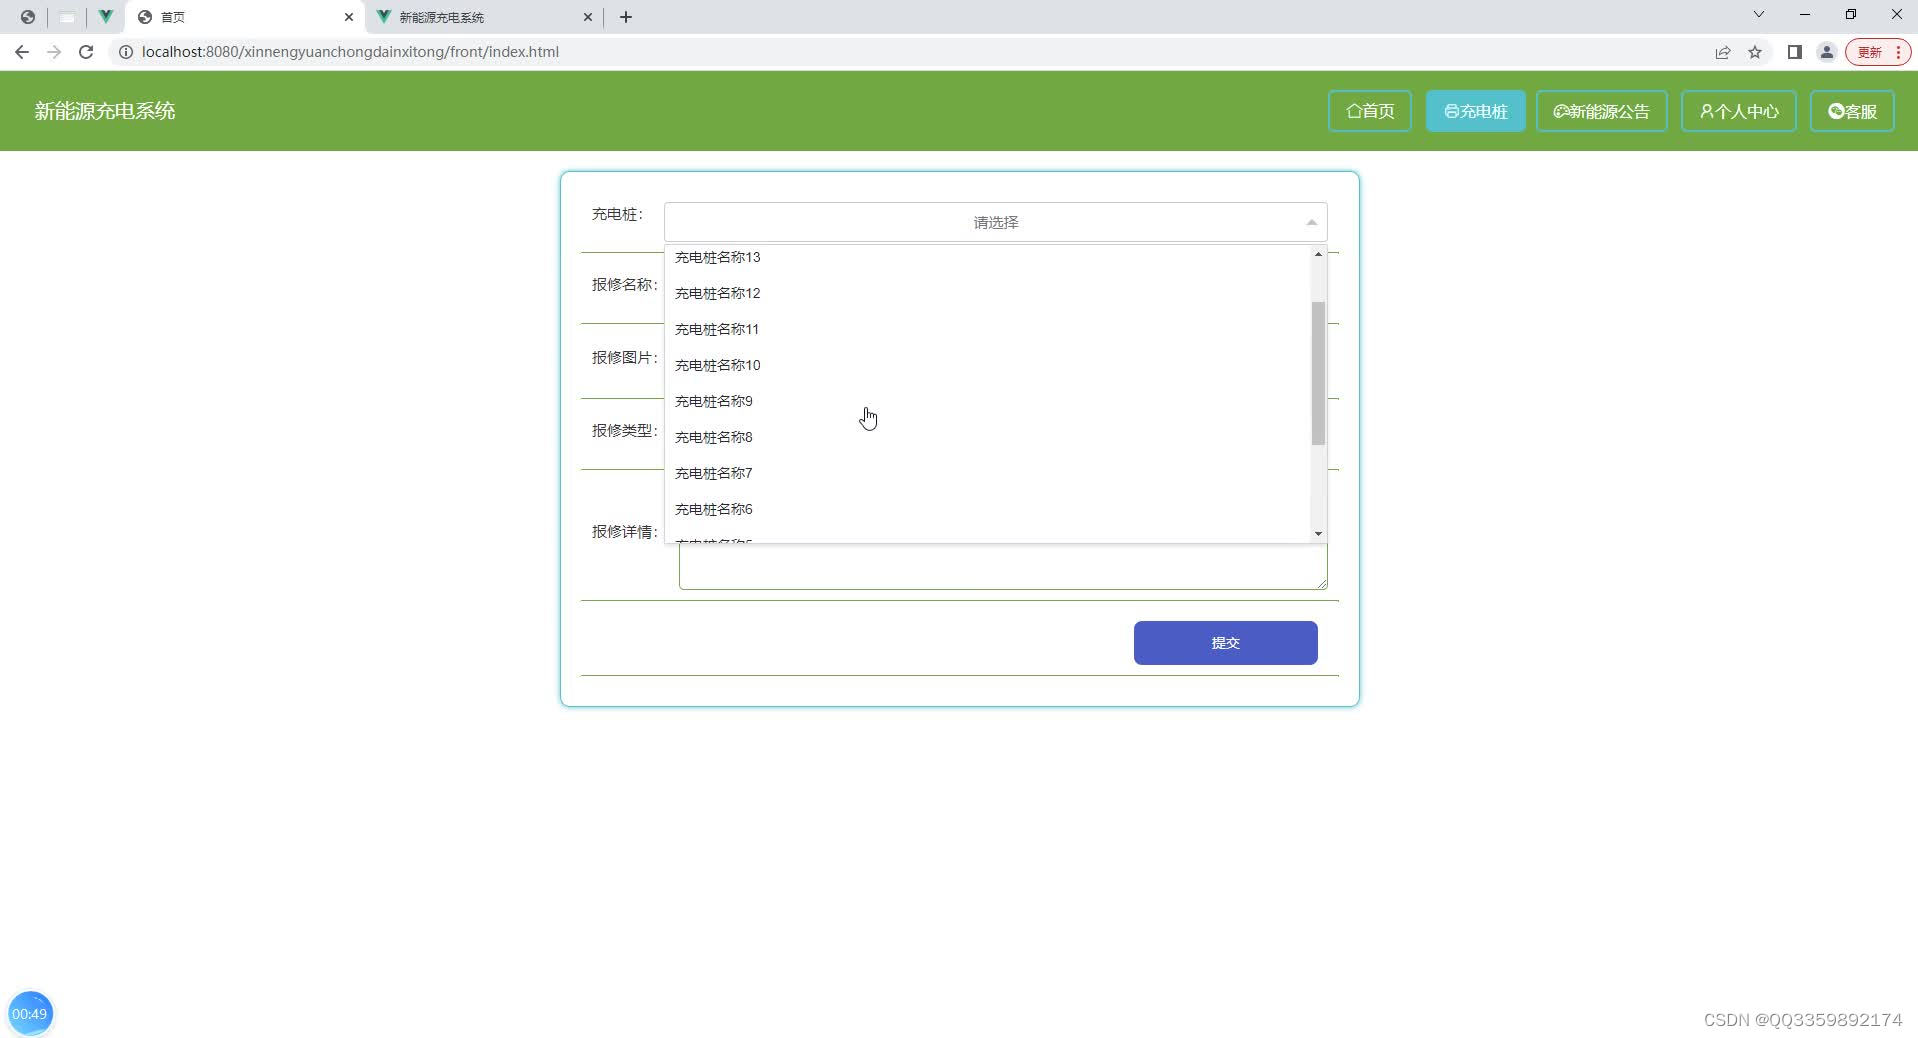Screen dimensions: 1918x1038
Task: Open the 新能源公告 navigation menu item
Action: pyautogui.click(x=1602, y=111)
